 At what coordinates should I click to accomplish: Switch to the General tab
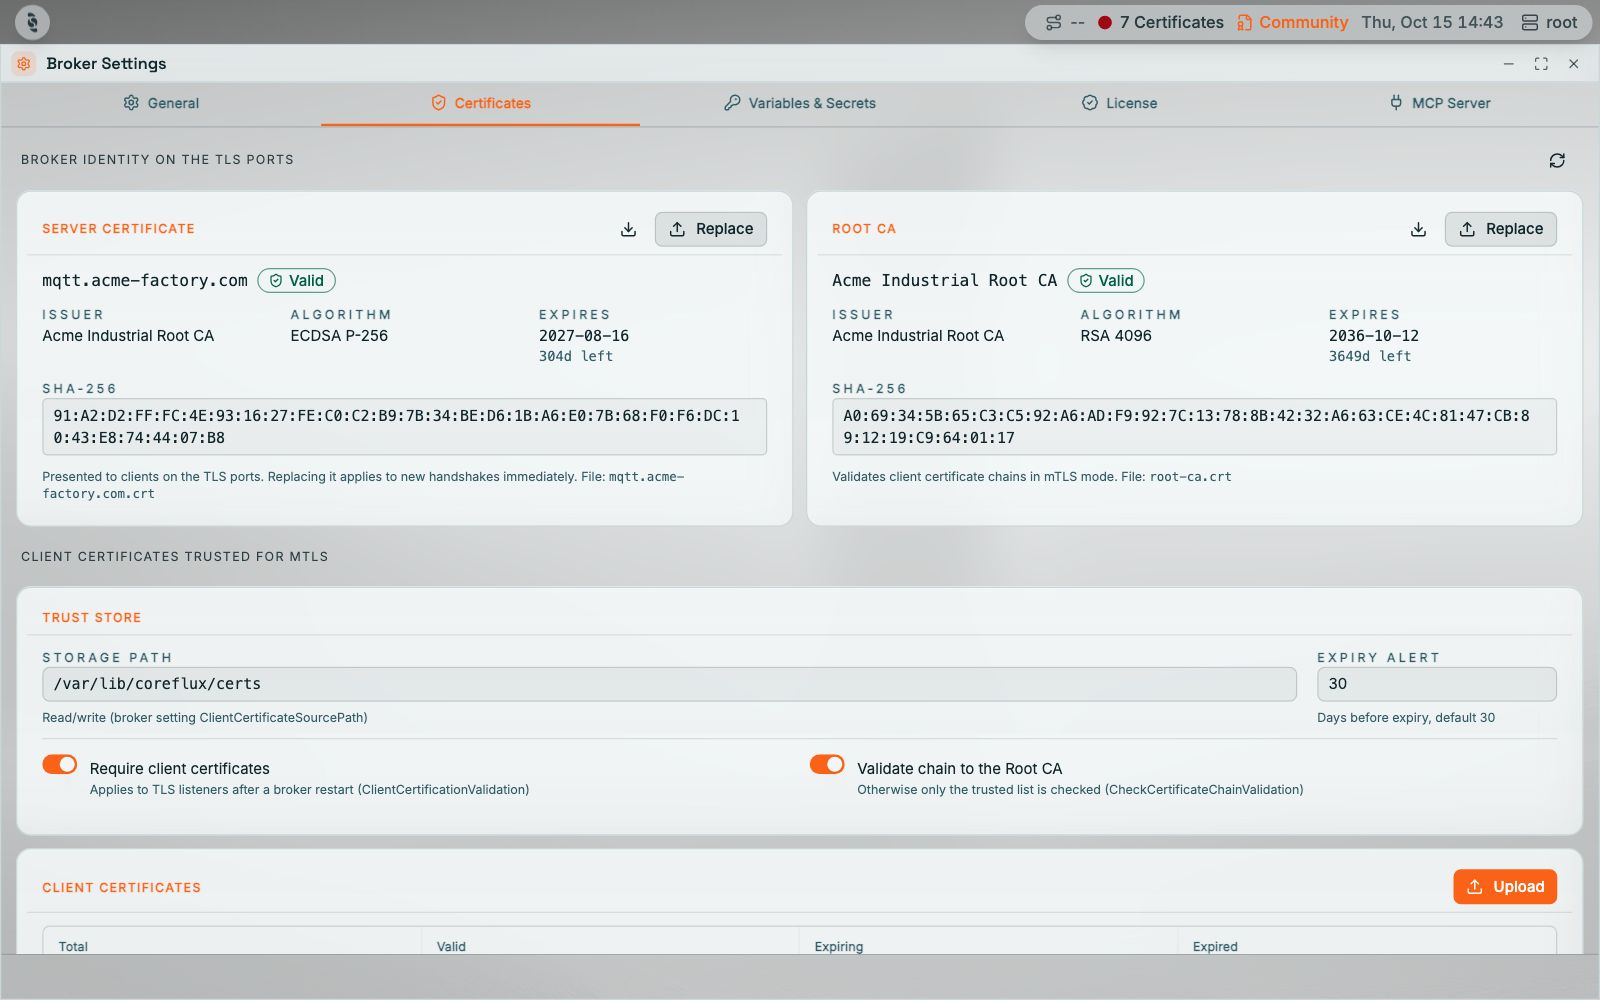point(161,103)
